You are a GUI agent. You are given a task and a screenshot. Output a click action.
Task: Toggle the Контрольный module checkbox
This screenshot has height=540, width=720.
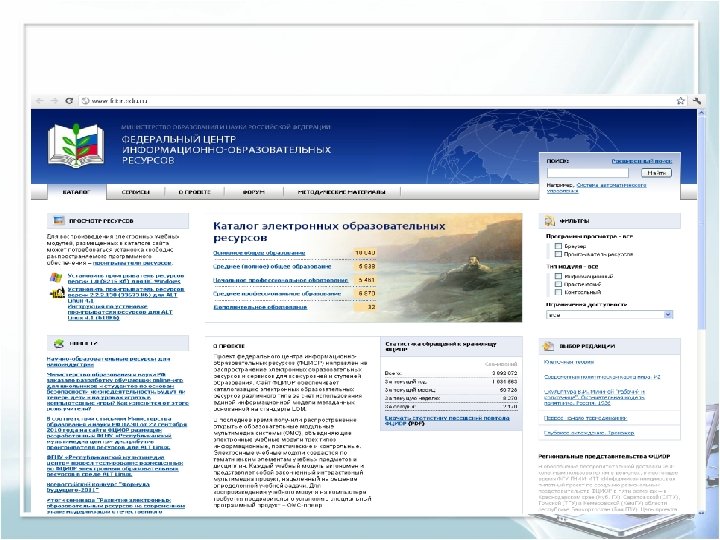pyautogui.click(x=558, y=292)
